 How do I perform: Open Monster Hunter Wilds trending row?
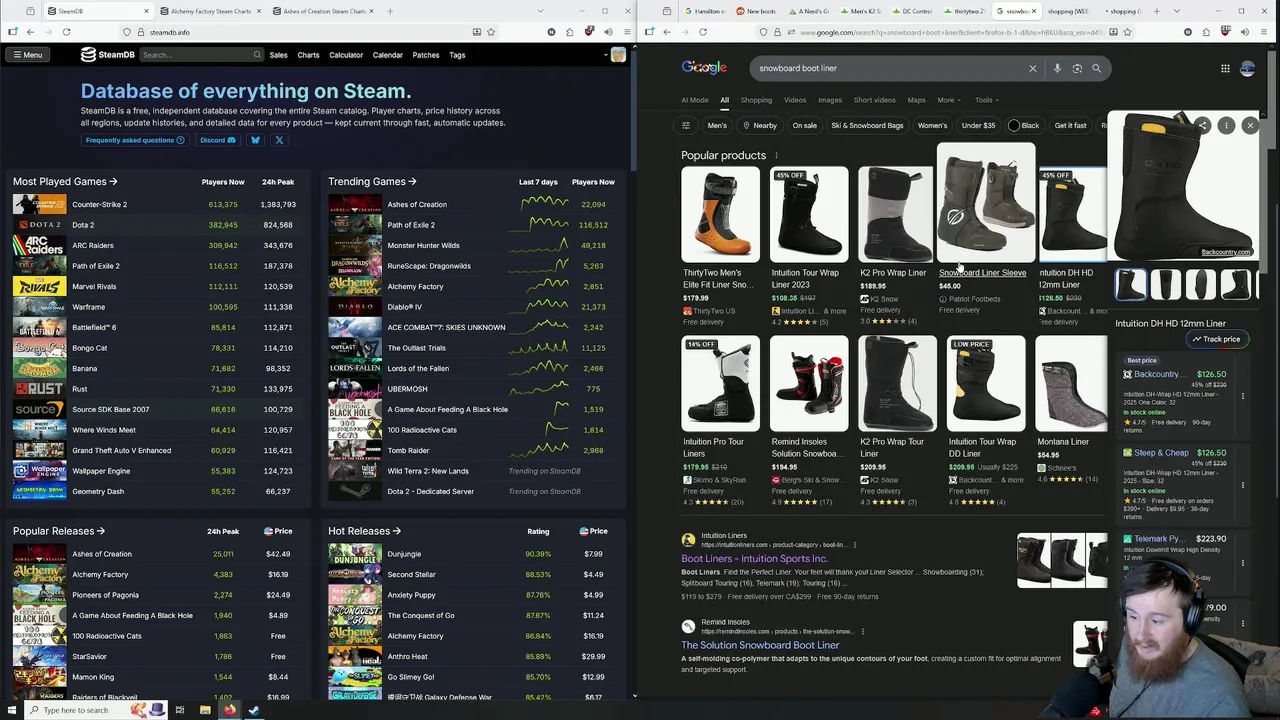point(472,245)
